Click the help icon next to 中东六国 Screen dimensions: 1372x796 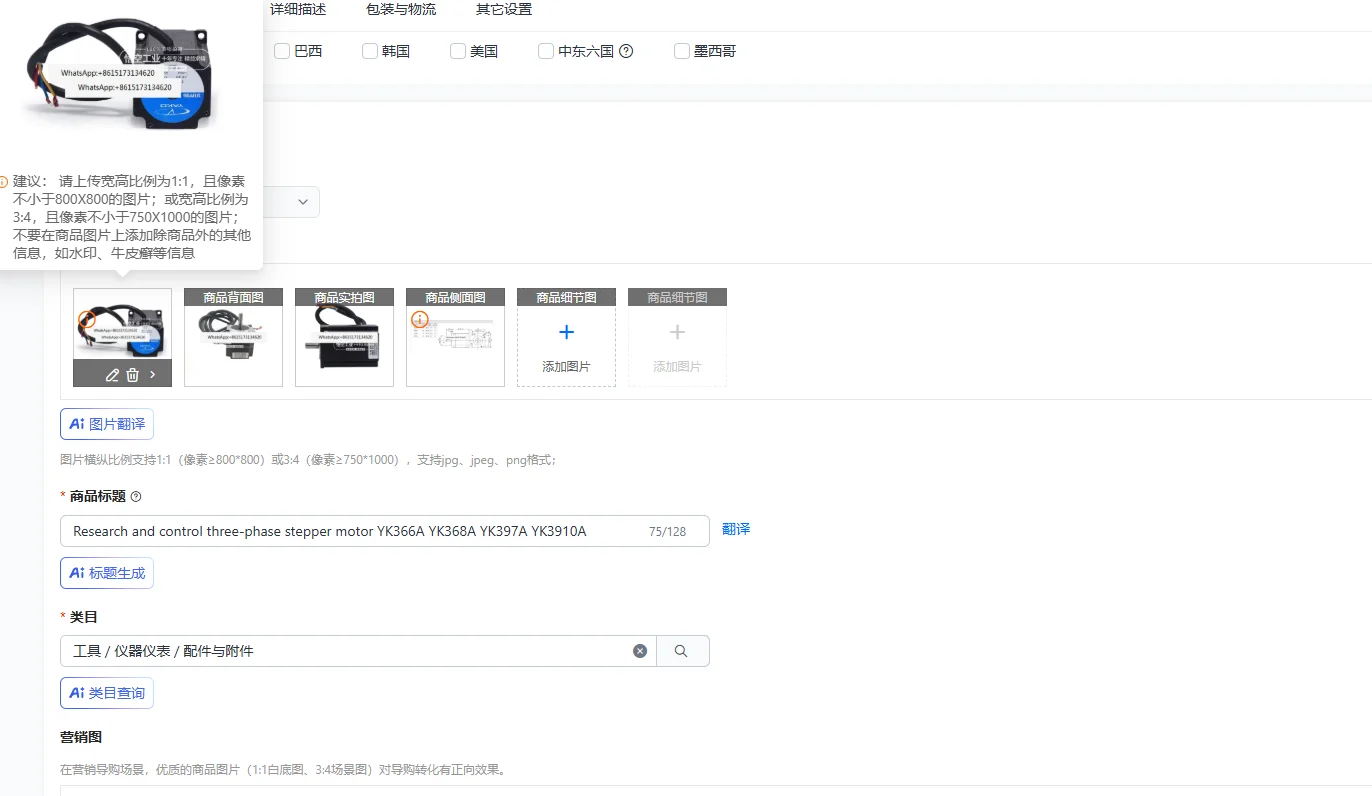click(626, 51)
